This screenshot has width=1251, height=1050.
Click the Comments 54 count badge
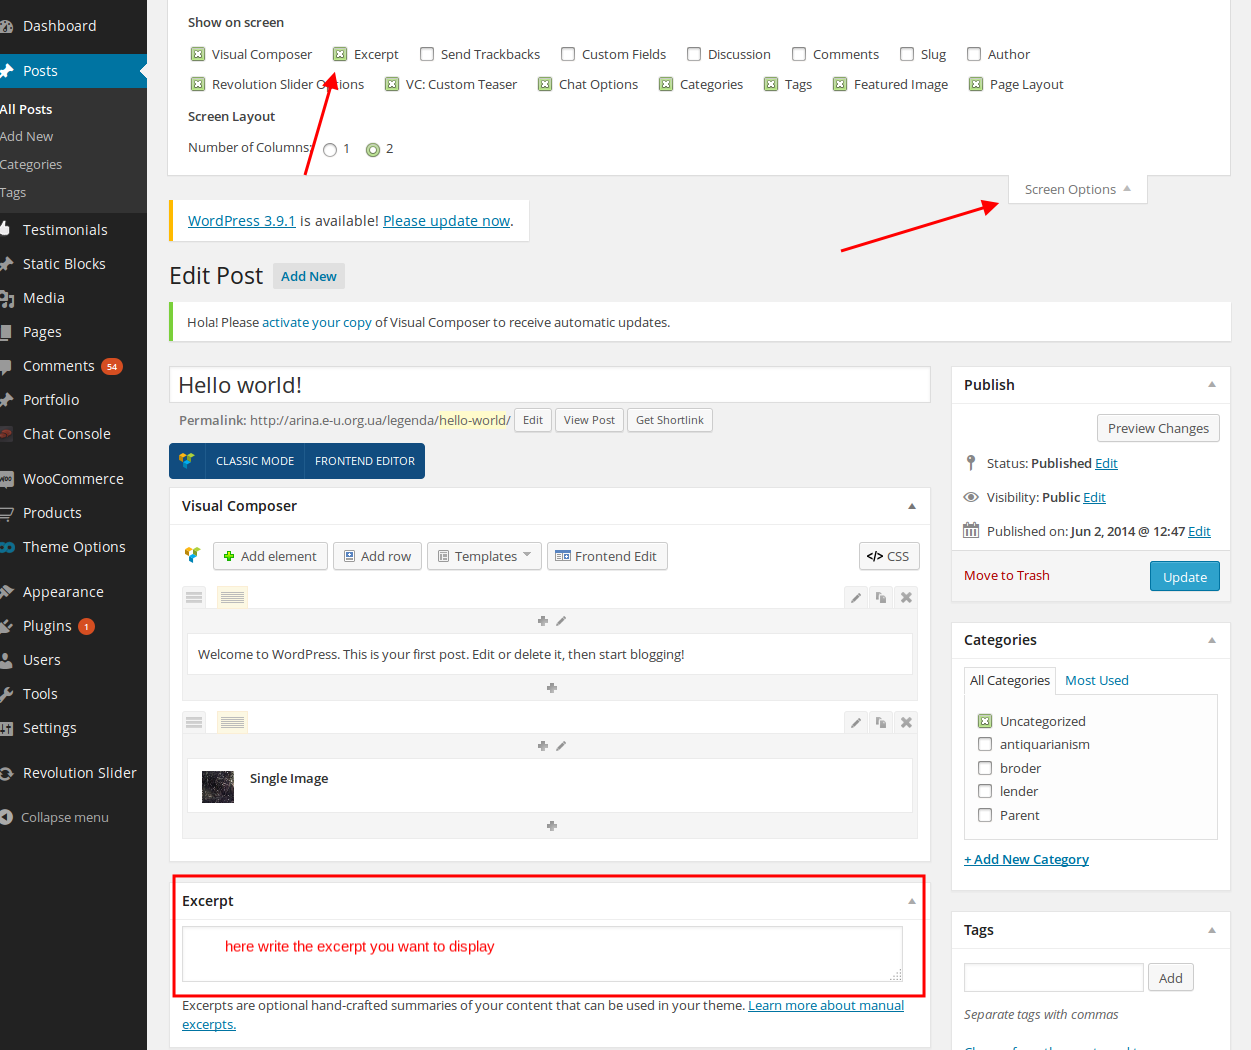[112, 367]
